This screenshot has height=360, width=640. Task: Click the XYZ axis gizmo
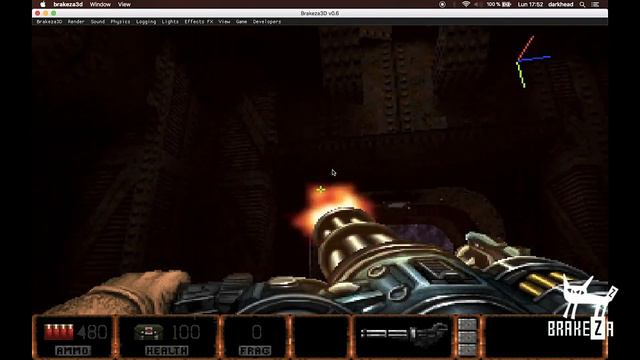pyautogui.click(x=533, y=62)
